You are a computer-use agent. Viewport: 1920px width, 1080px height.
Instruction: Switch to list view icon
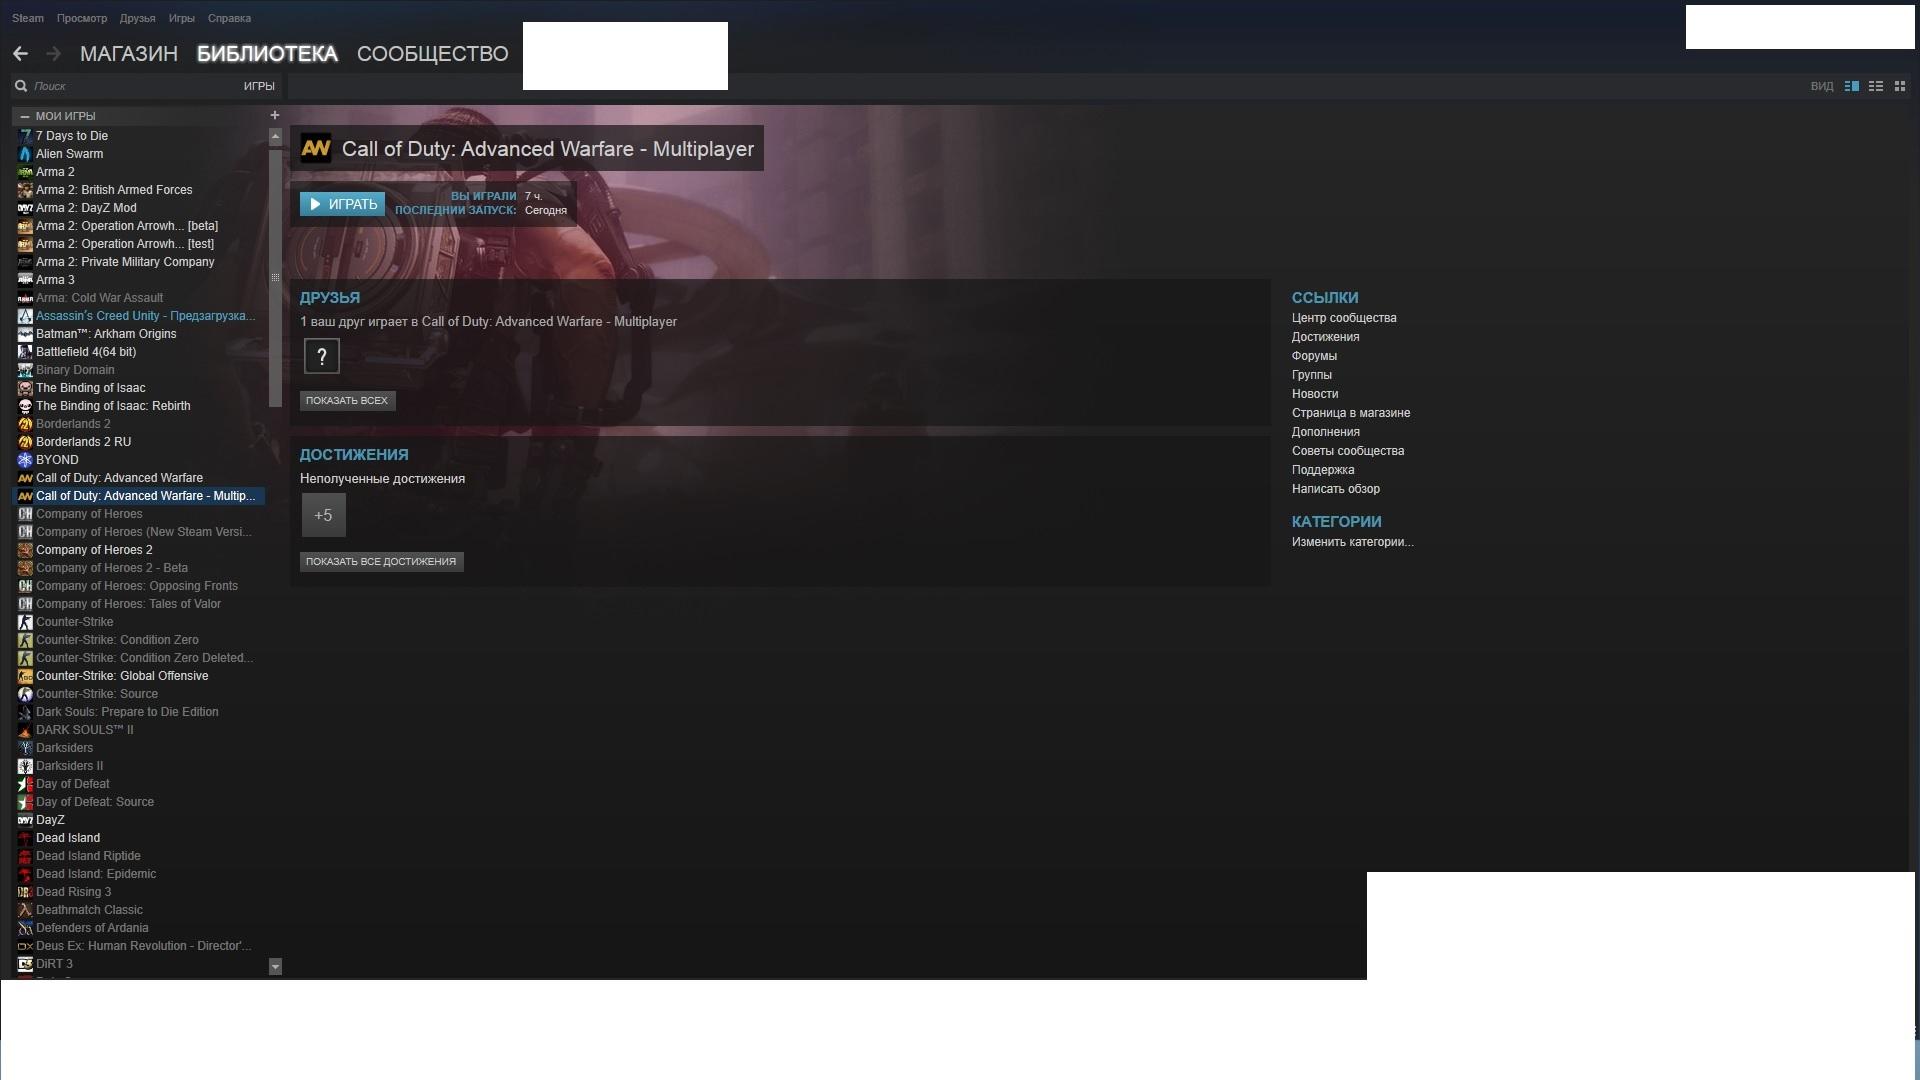pyautogui.click(x=1876, y=86)
